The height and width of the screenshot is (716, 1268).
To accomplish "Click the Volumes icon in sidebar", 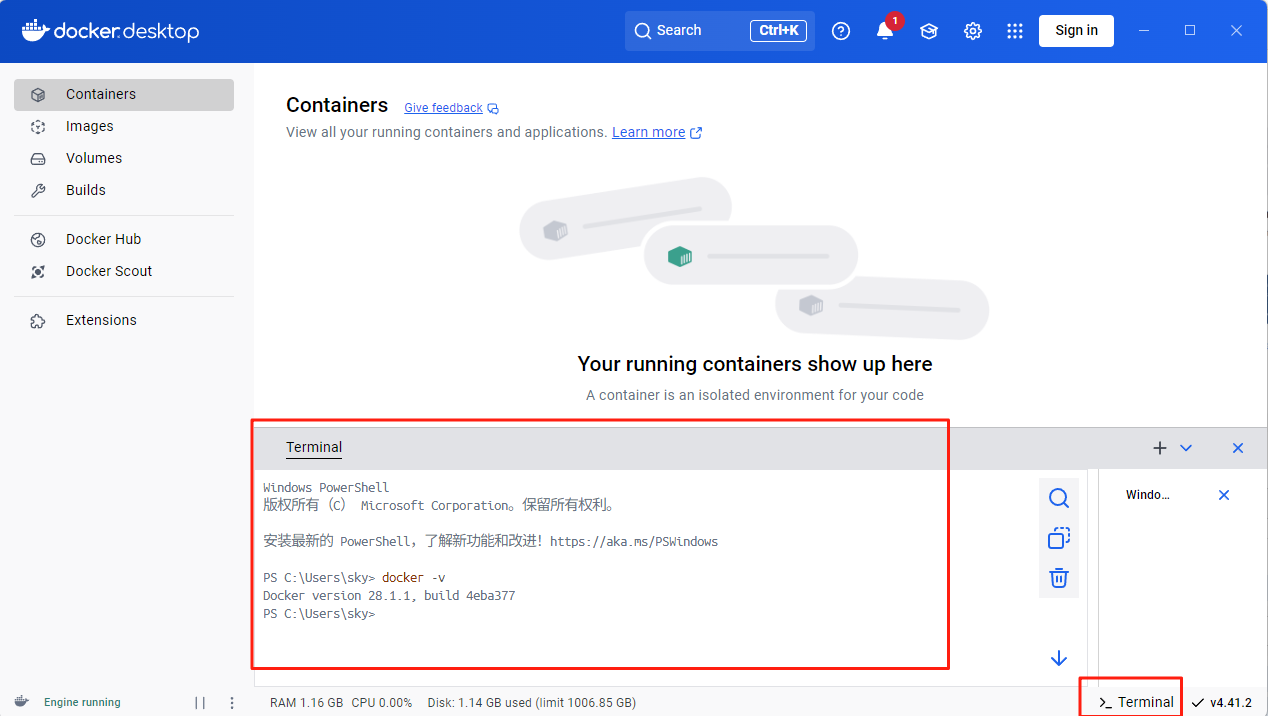I will click(x=38, y=159).
